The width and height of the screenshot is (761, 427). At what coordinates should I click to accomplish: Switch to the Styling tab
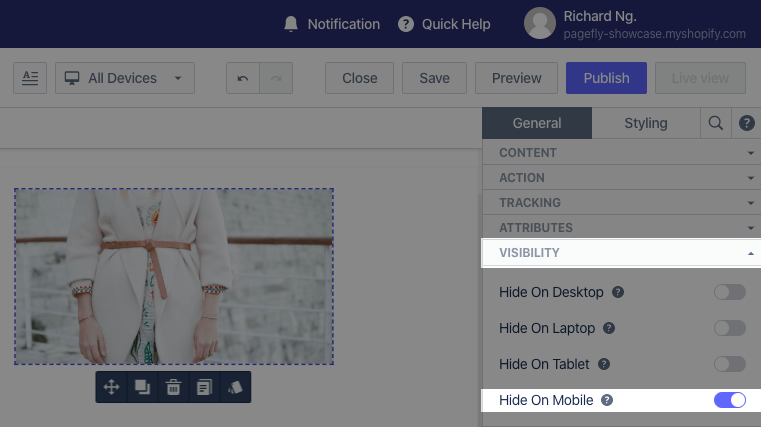646,123
